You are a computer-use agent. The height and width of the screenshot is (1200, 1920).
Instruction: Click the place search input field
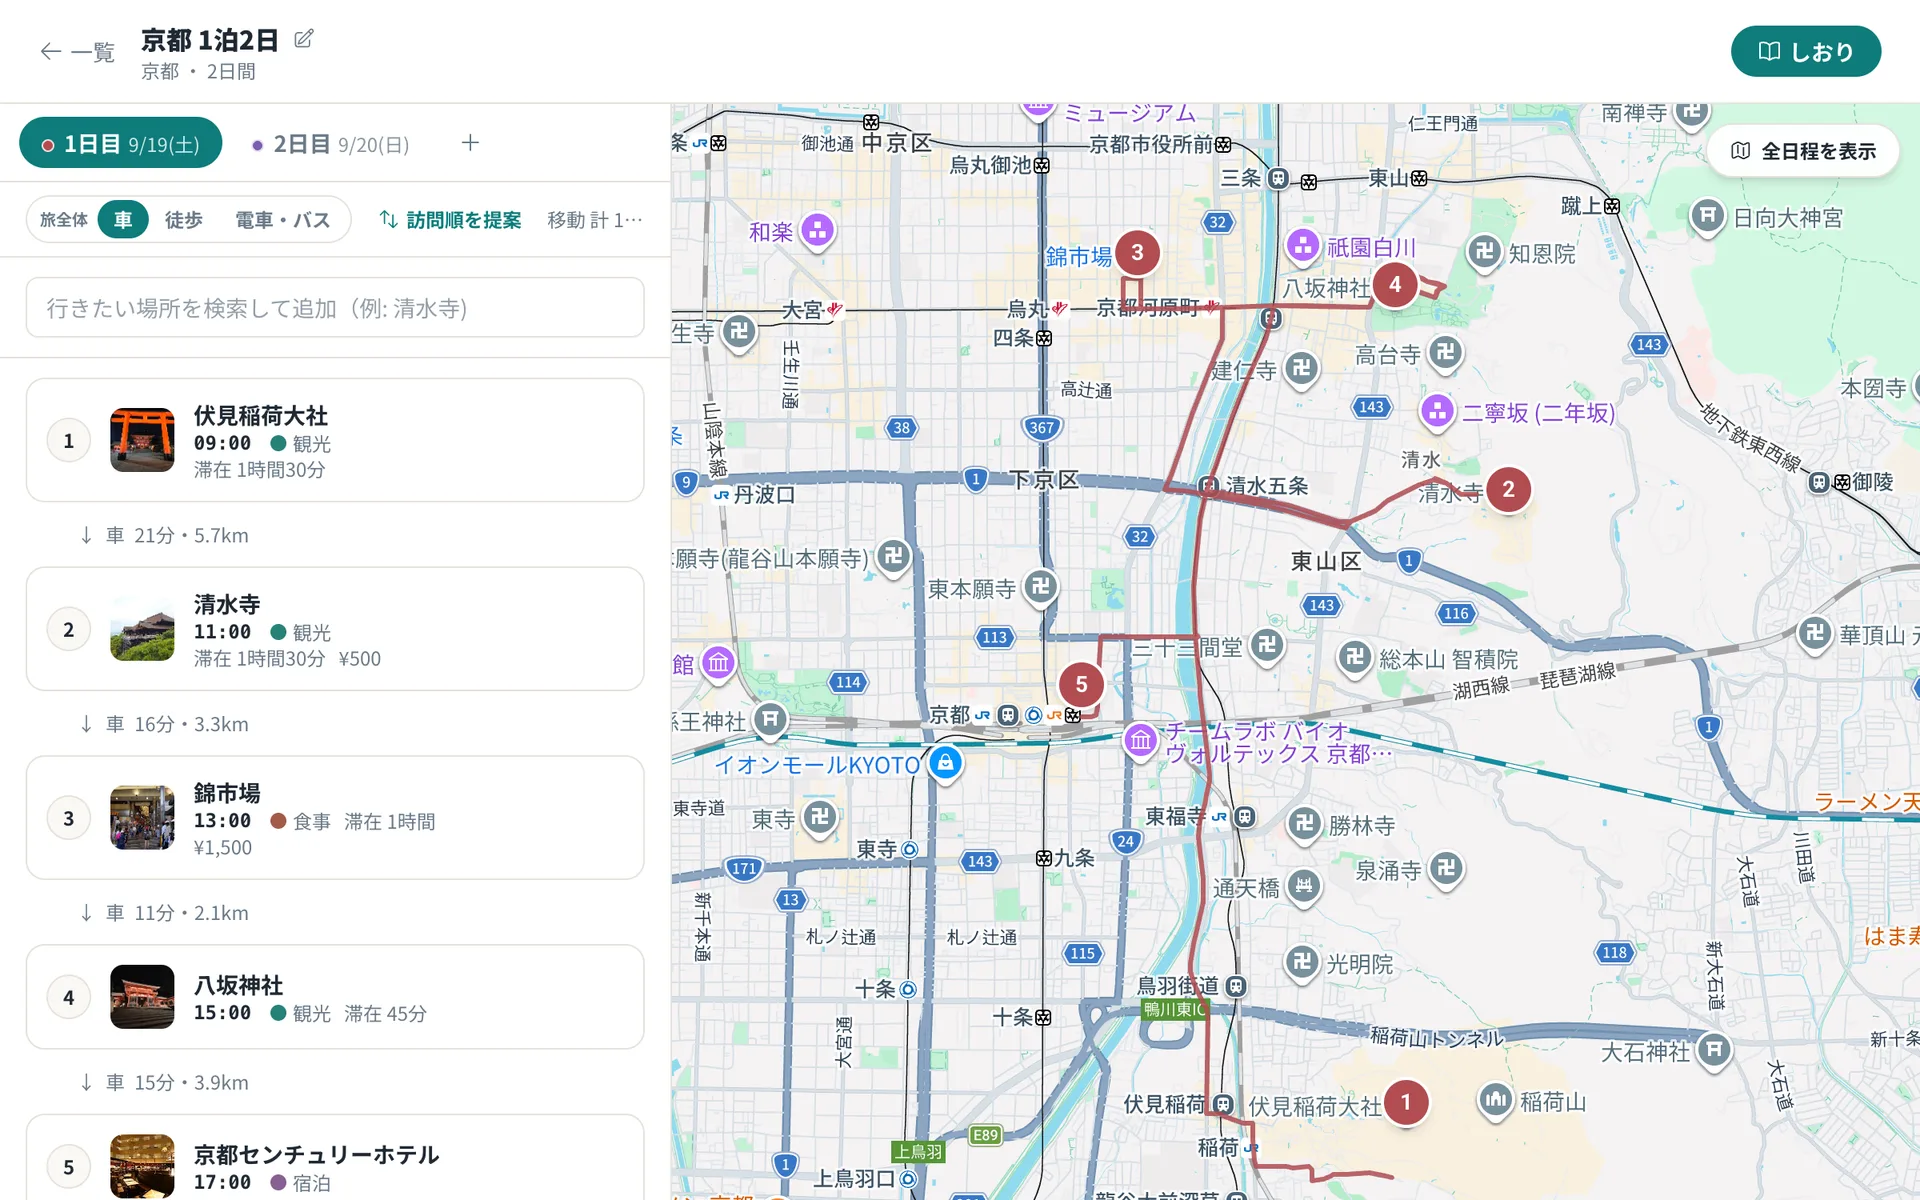click(335, 308)
